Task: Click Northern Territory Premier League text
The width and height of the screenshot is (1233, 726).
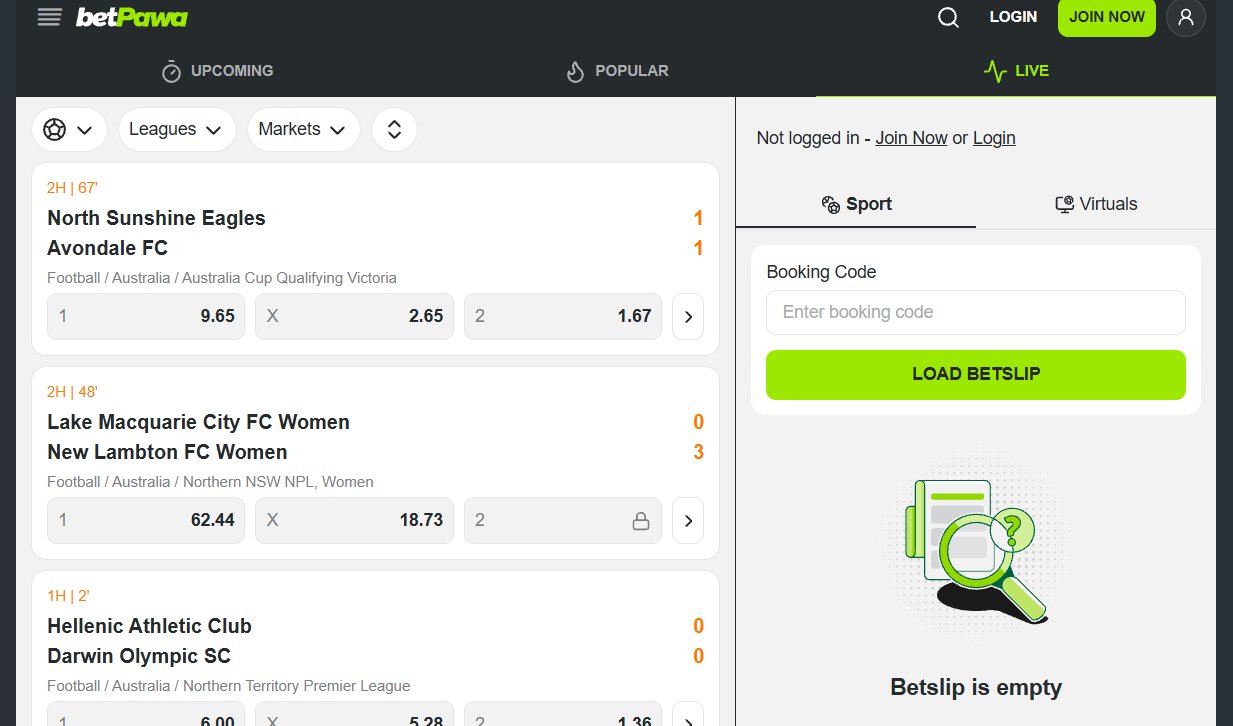Action: [x=297, y=686]
